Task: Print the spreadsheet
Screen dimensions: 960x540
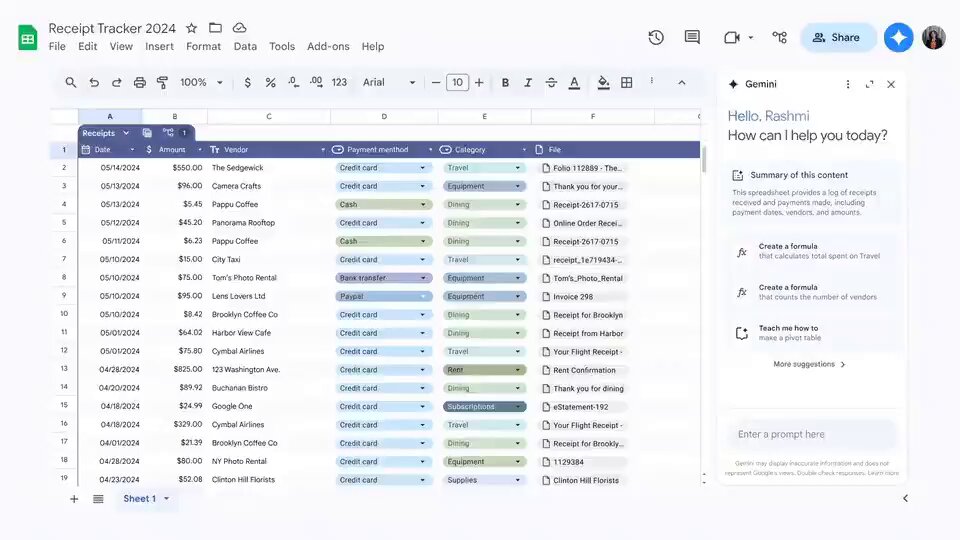Action: (x=140, y=83)
